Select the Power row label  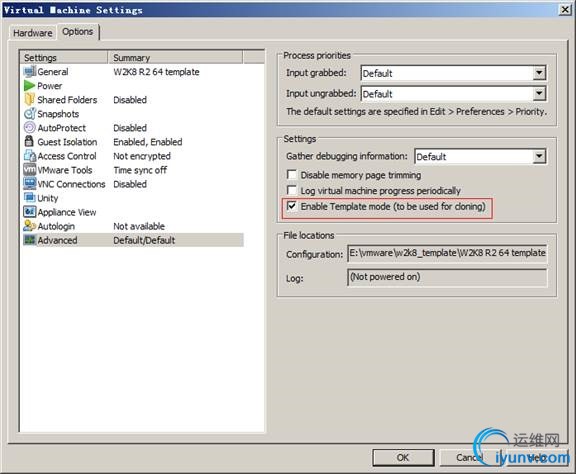click(x=50, y=86)
